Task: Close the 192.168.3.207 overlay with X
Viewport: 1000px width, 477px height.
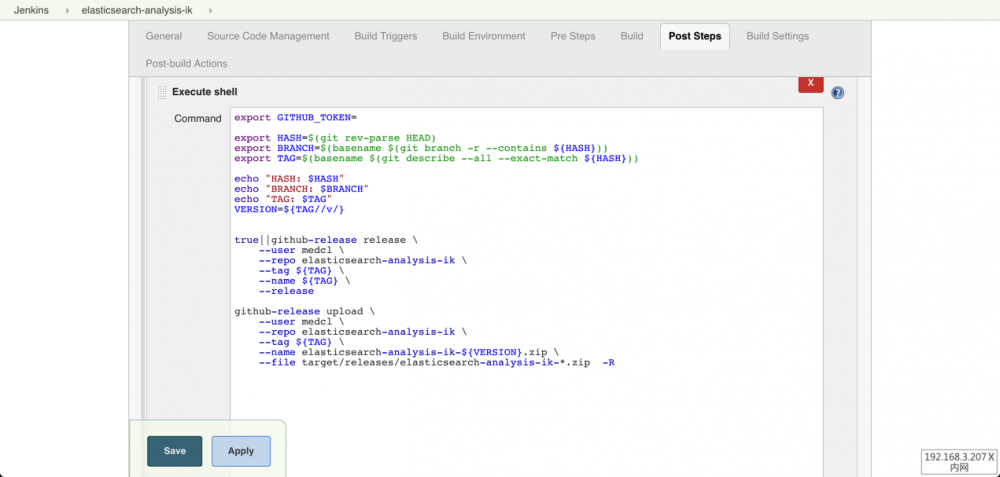Action: click(x=991, y=457)
